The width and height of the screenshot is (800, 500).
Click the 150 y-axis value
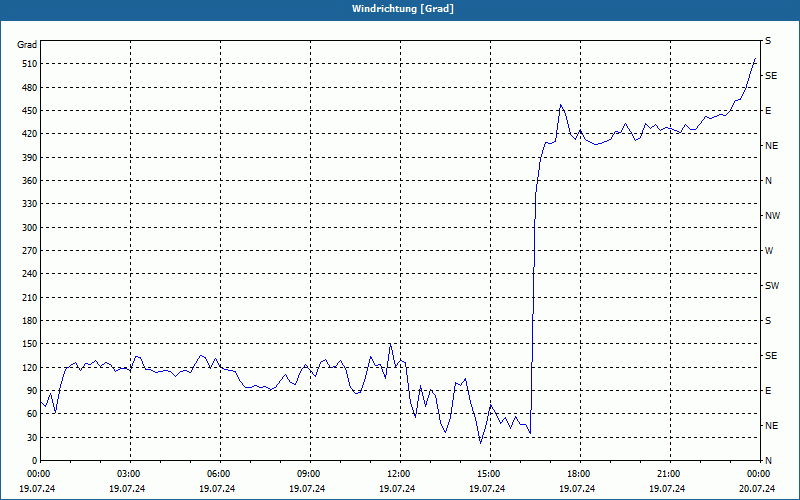point(30,344)
